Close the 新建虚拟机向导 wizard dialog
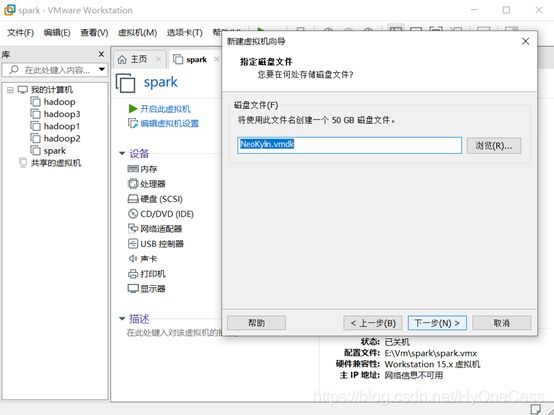Screen dimensions: 554x415 525,41
